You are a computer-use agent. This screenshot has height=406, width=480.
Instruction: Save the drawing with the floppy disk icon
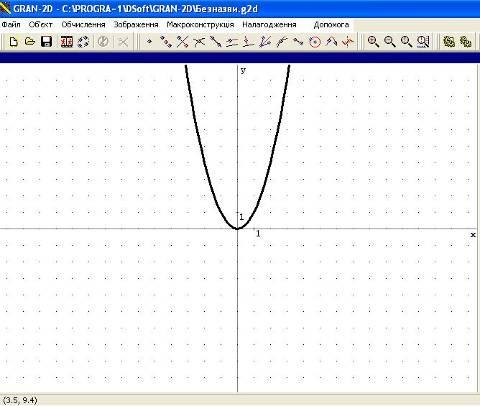click(46, 42)
